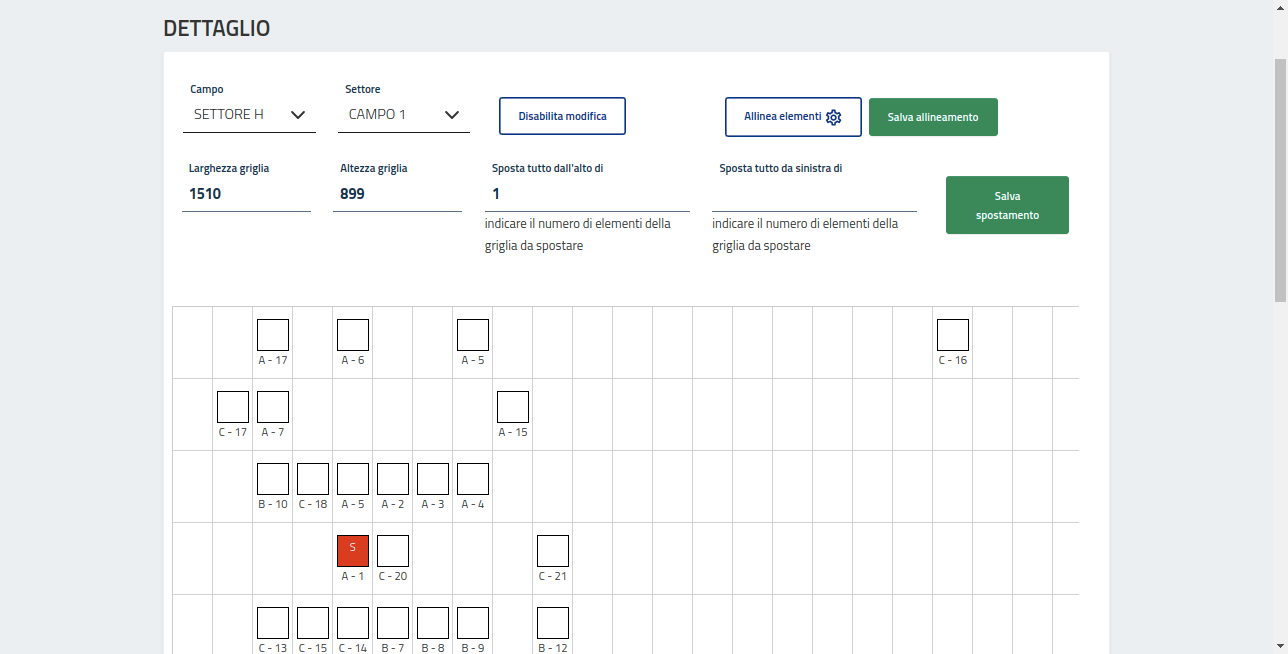1288x654 pixels.
Task: Click the page's vertical scrollbar
Action: (x=1280, y=180)
